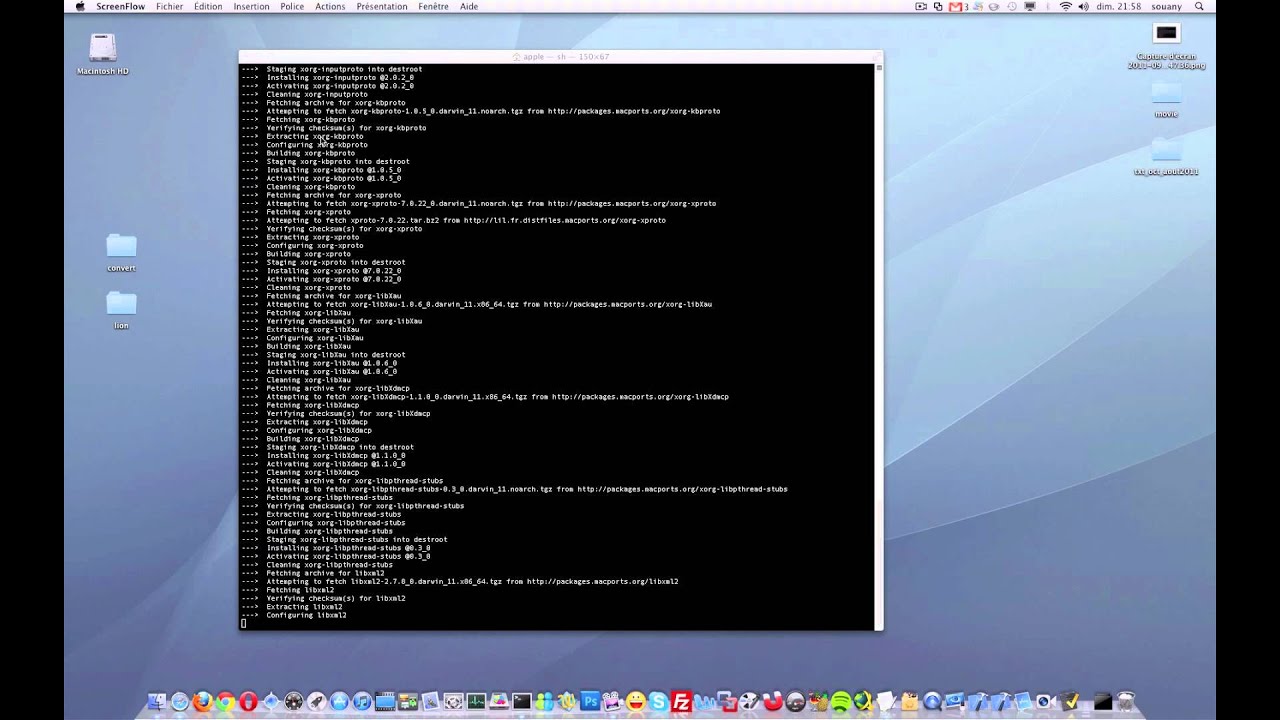The image size is (1280, 720).
Task: Open Skype from the Dock
Action: 657,702
